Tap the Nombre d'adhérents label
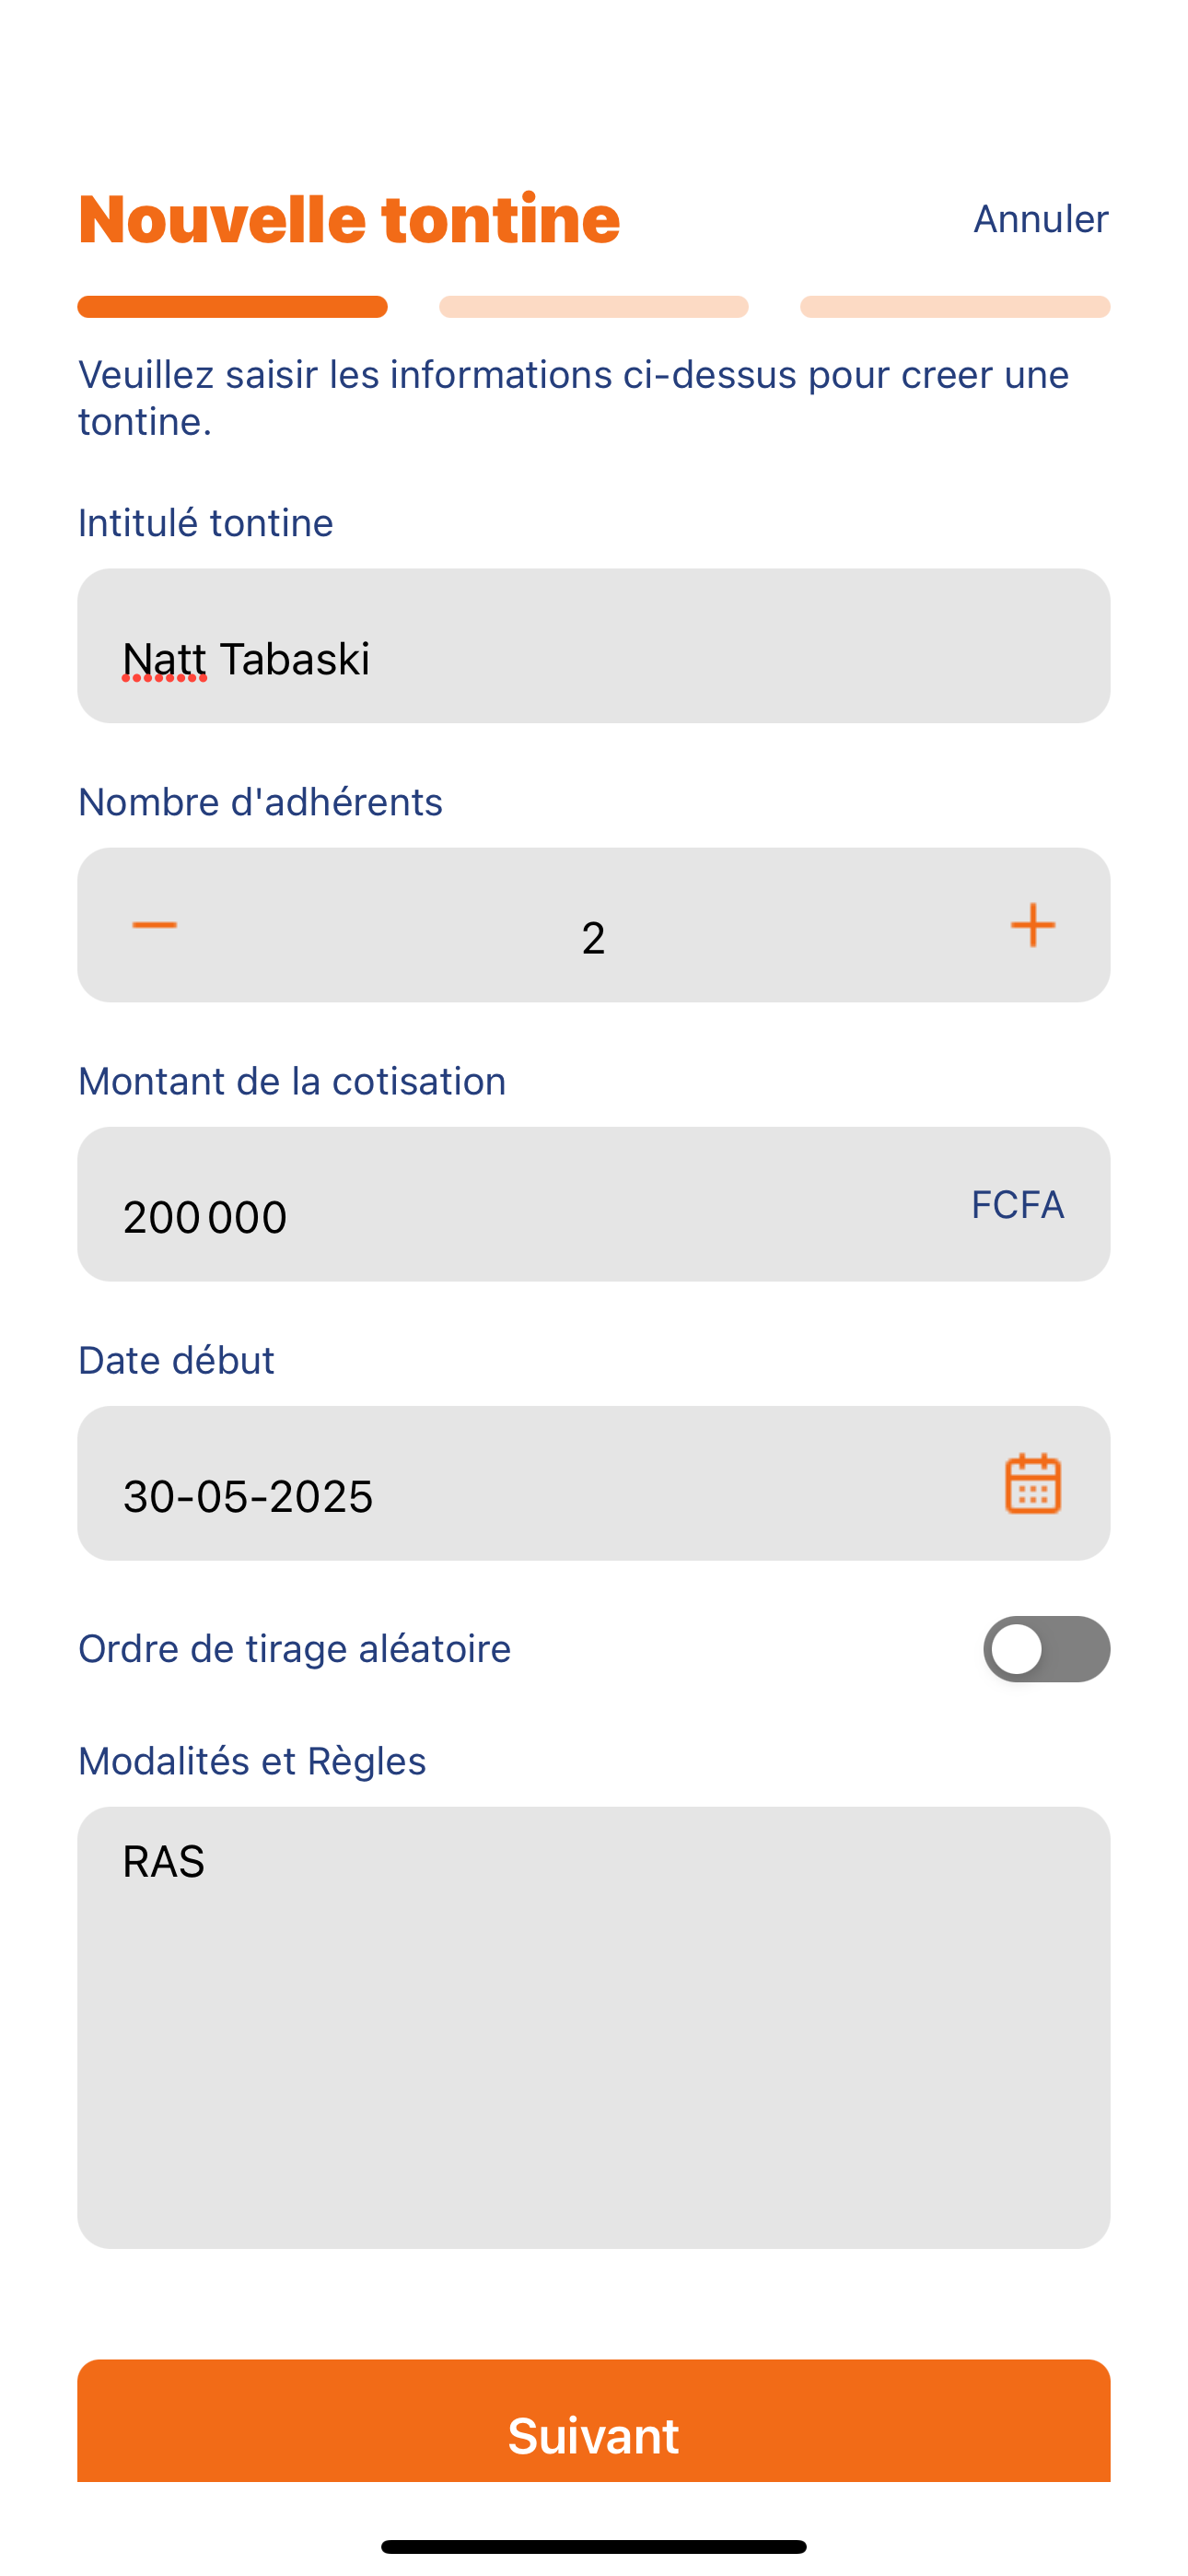The height and width of the screenshot is (2576, 1188). click(x=260, y=802)
